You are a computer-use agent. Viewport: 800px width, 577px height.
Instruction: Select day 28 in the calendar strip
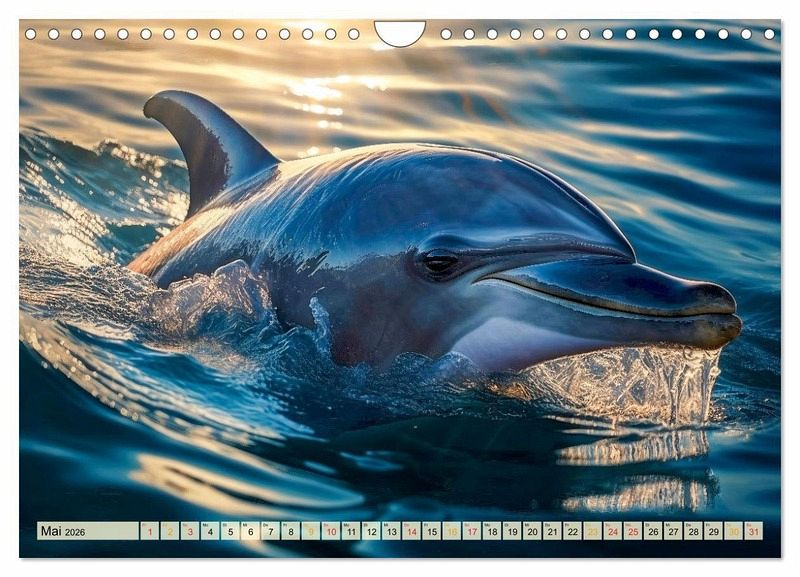click(x=693, y=531)
